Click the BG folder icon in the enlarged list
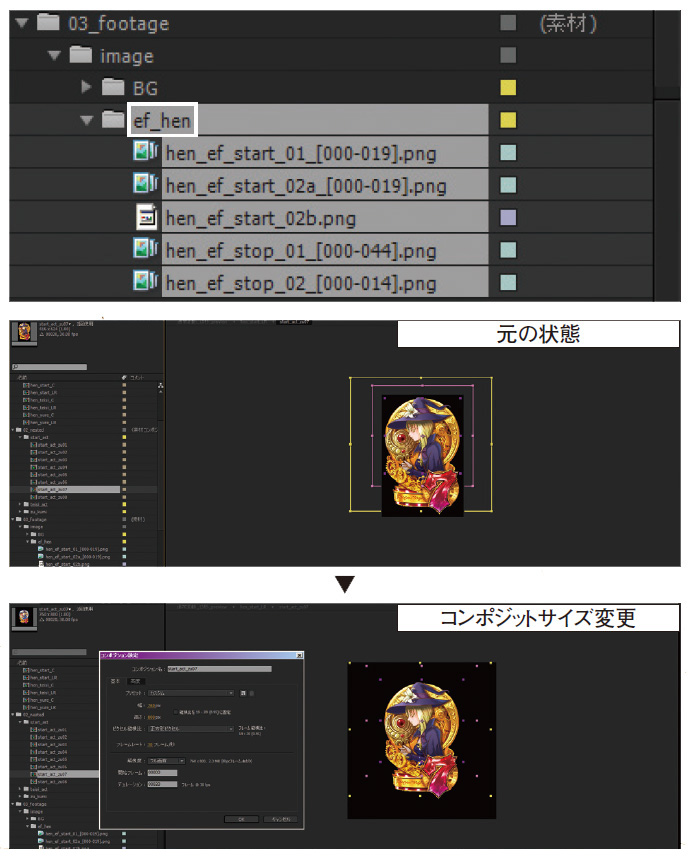Image resolution: width=689 pixels, height=861 pixels. click(x=113, y=87)
